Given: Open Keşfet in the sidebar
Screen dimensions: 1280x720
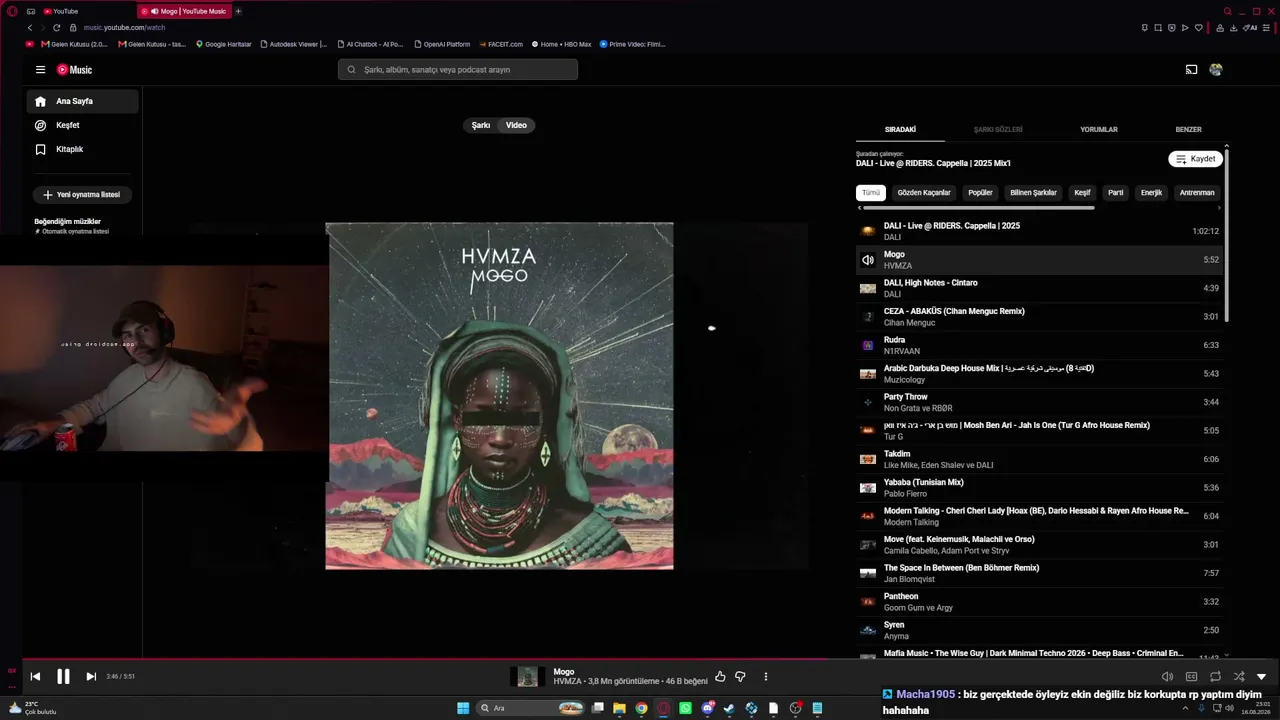Looking at the screenshot, I should pos(82,125).
